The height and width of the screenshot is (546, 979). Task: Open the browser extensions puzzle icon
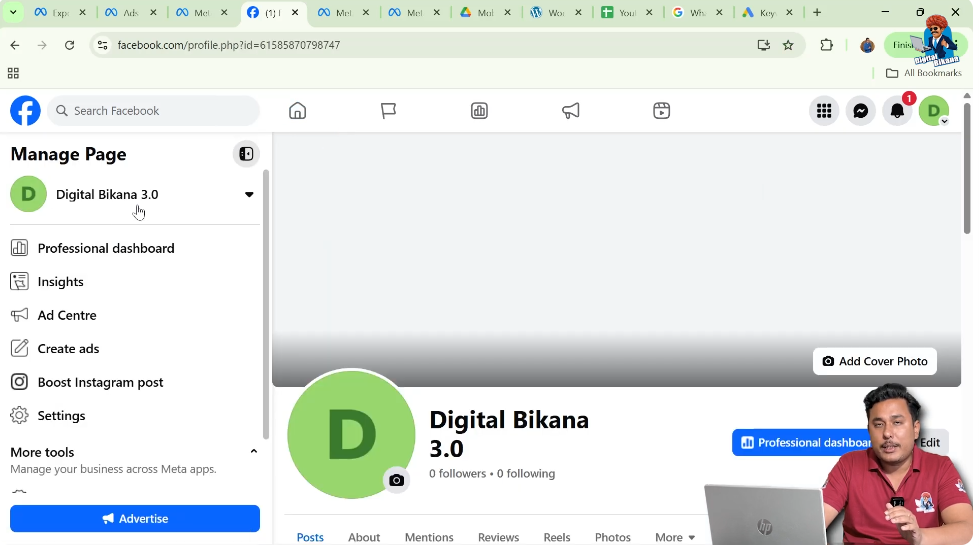pyautogui.click(x=827, y=45)
